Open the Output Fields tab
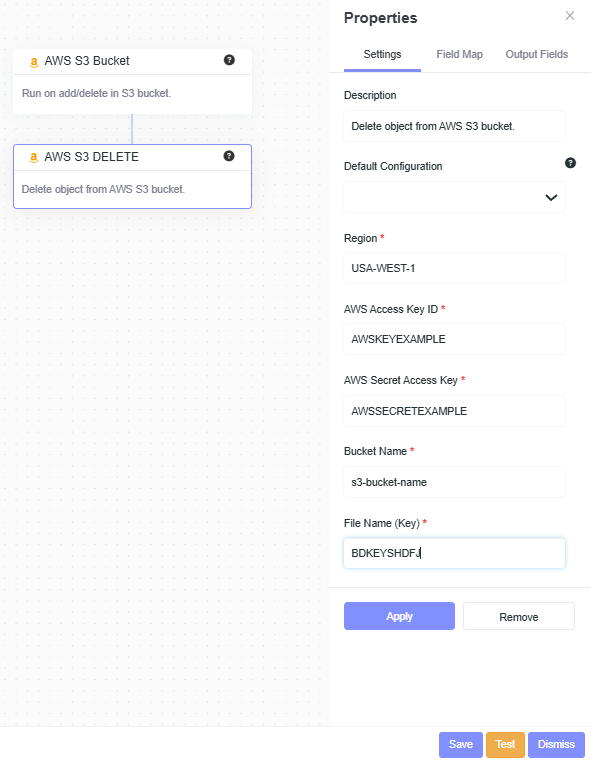The image size is (591, 761). pyautogui.click(x=537, y=54)
